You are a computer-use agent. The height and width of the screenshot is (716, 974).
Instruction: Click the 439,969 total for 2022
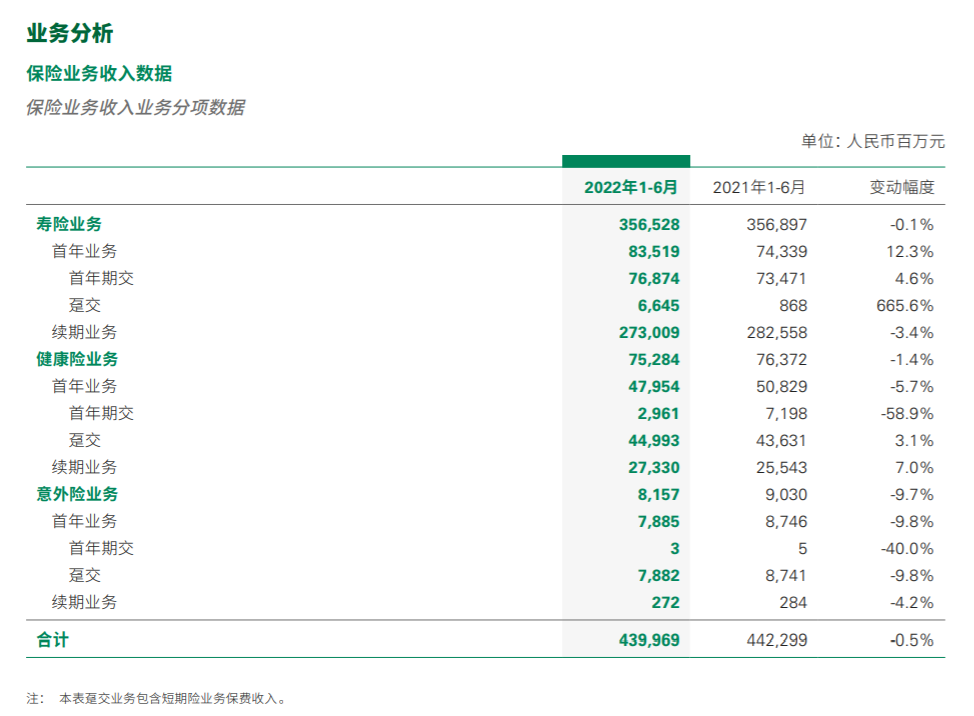pyautogui.click(x=649, y=640)
